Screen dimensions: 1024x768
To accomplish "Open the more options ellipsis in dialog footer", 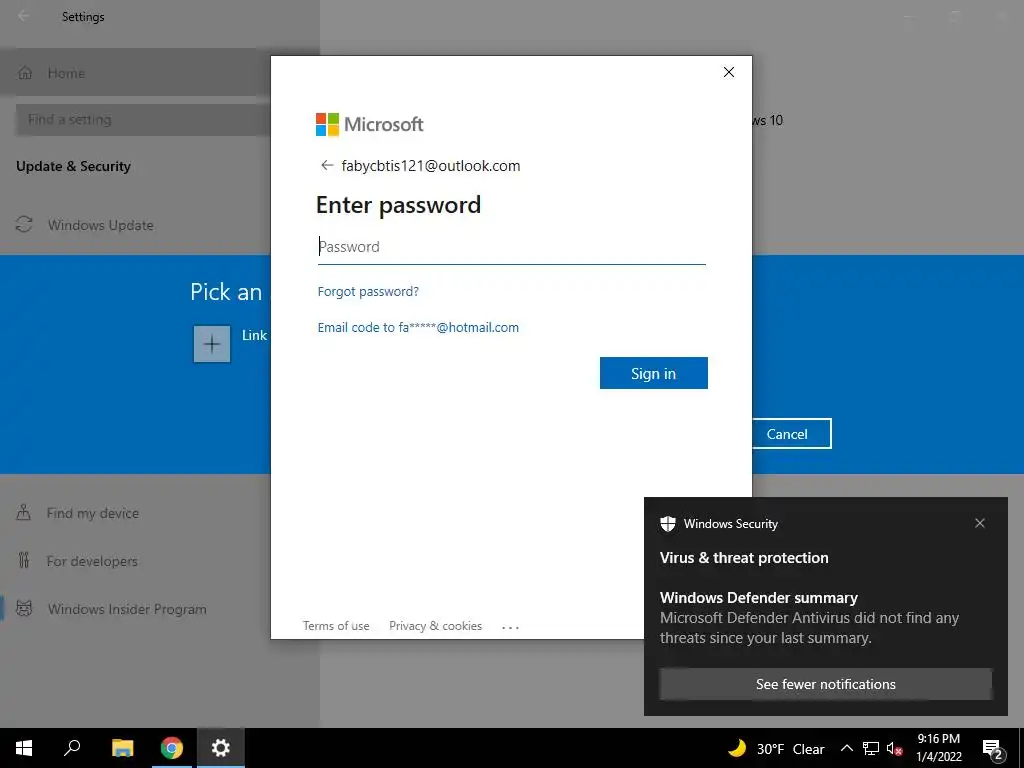I will [x=510, y=627].
